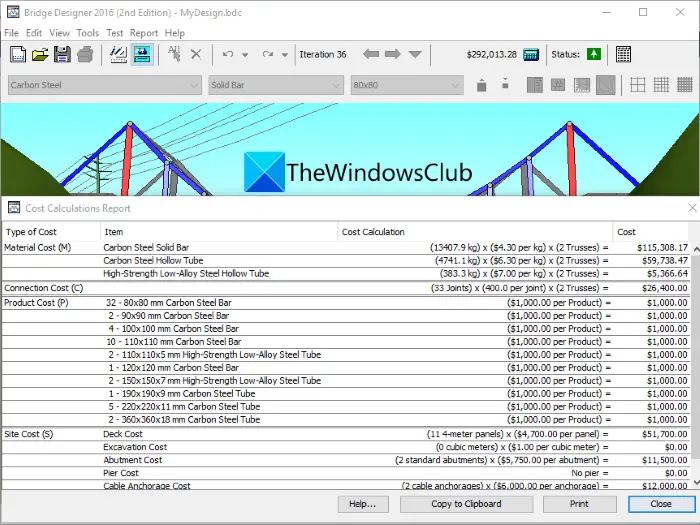Print the design with printer icon

pos(85,54)
